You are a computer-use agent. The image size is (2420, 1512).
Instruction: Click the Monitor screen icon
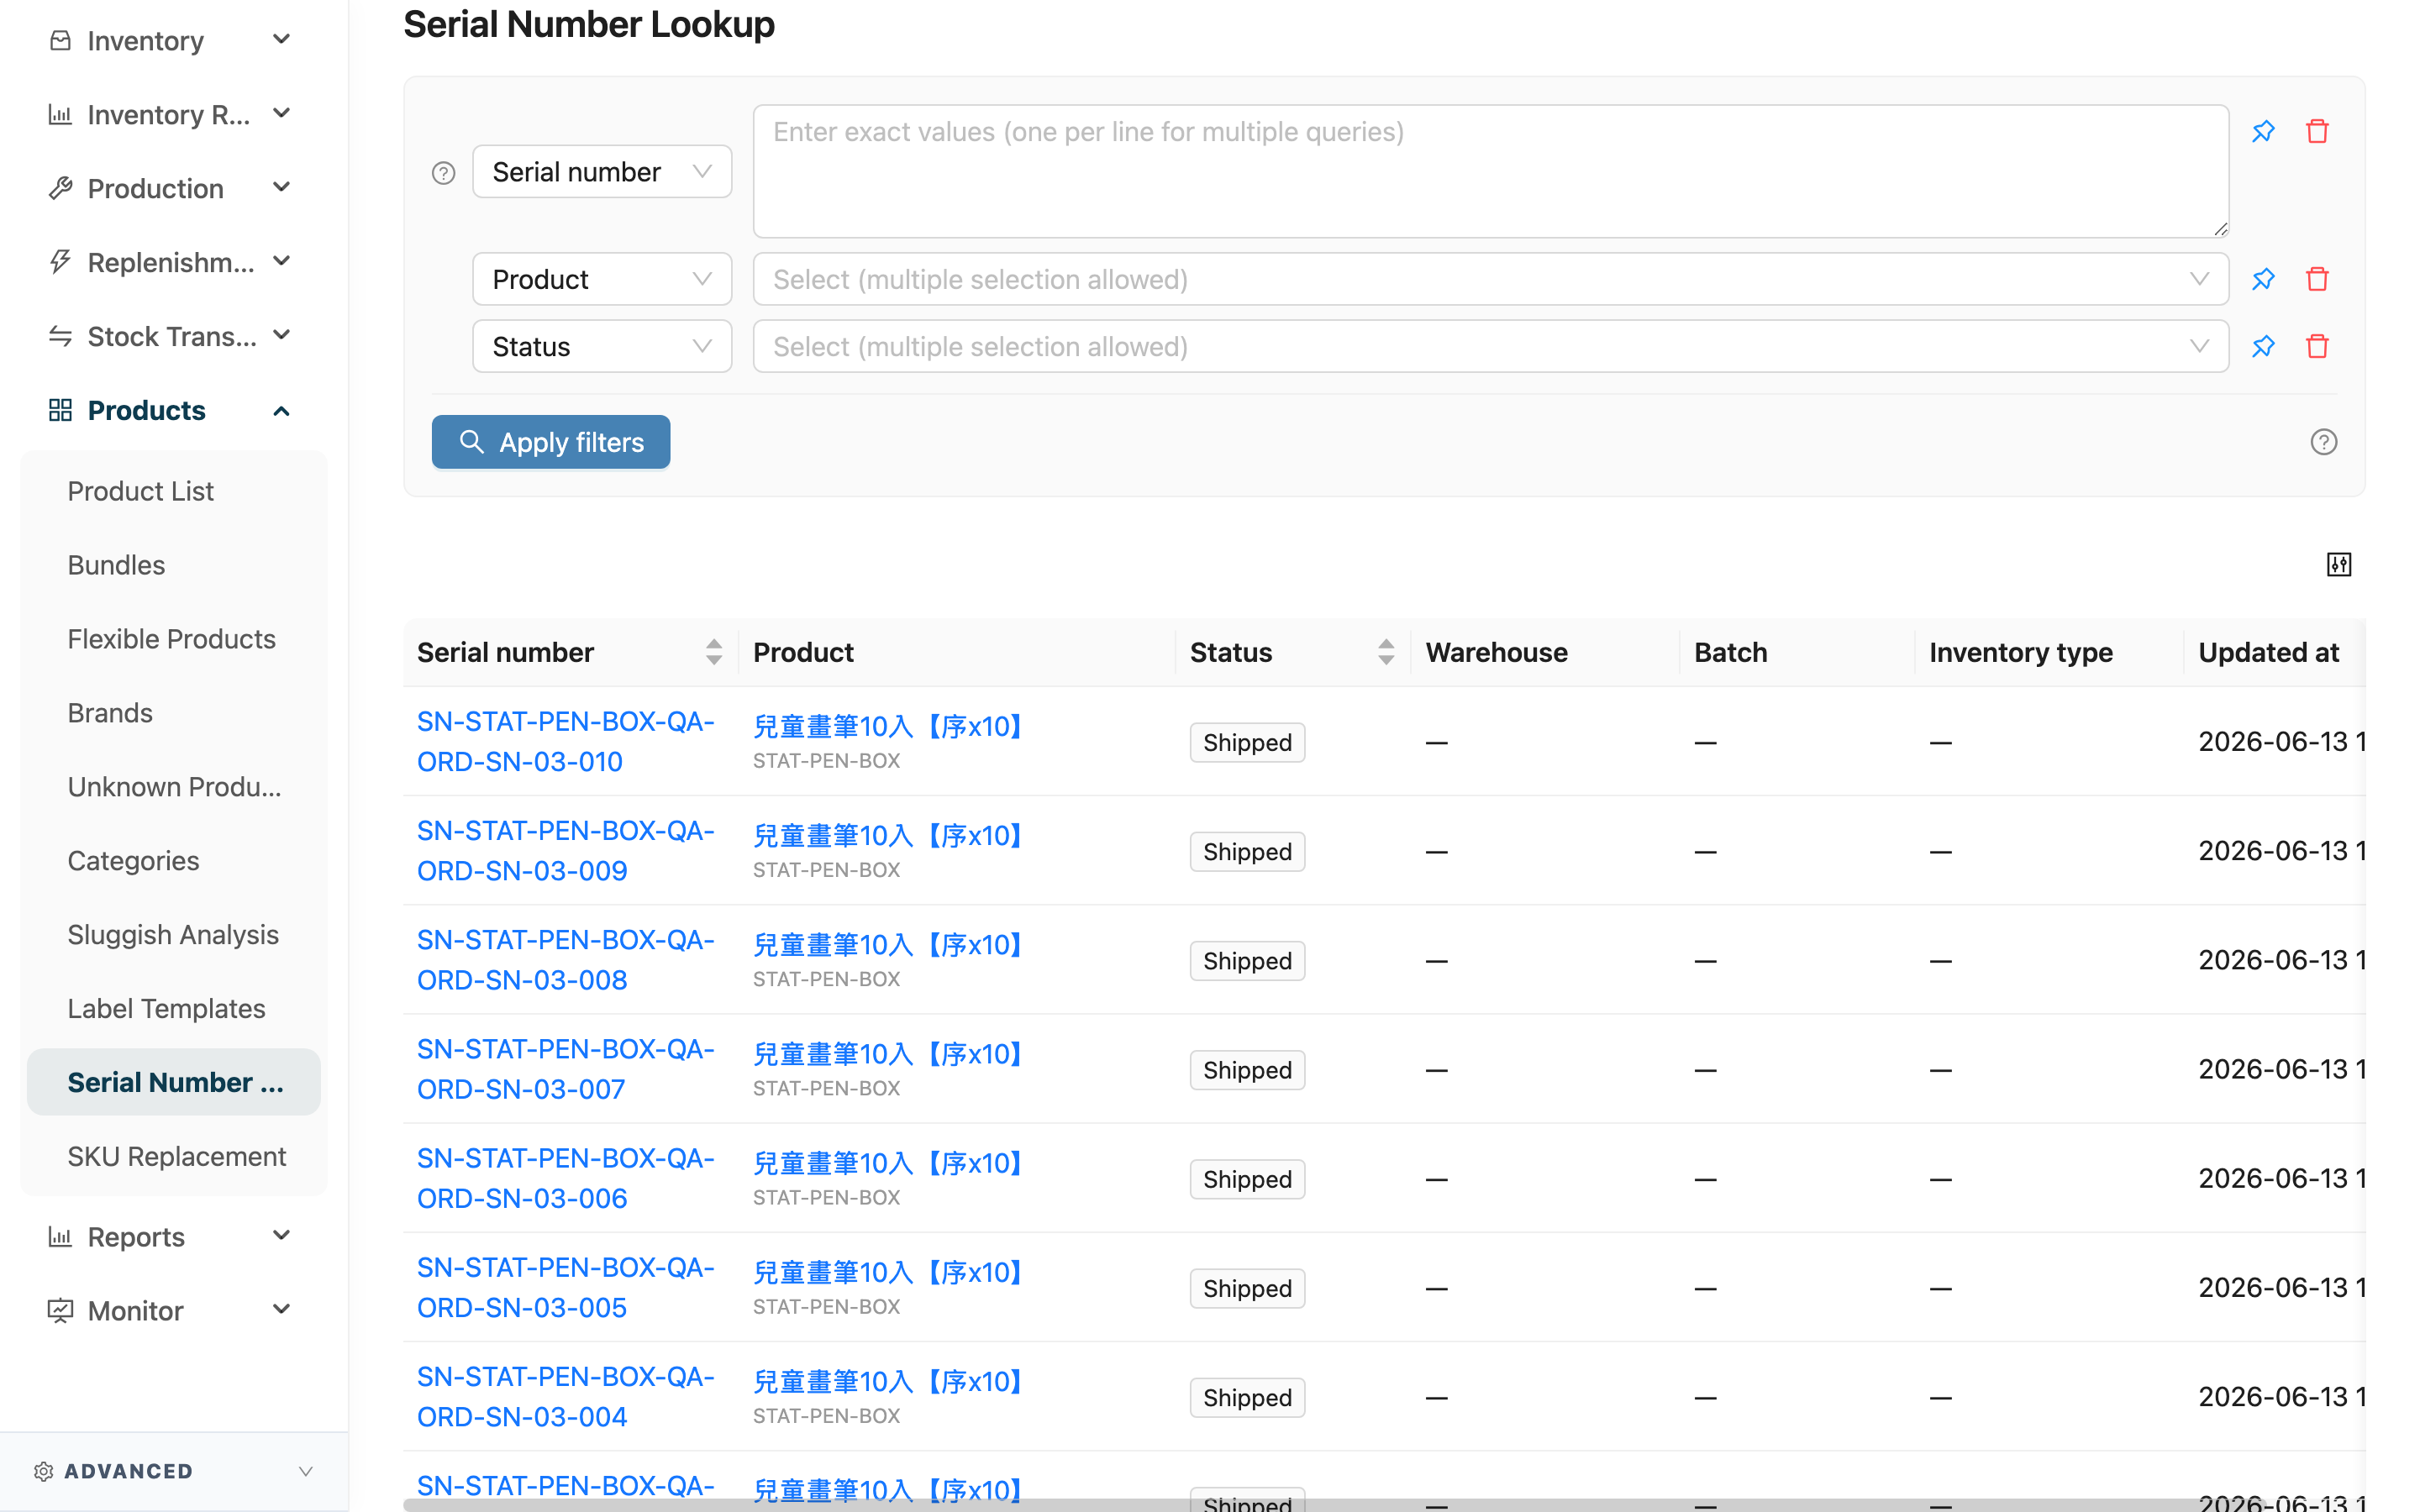pos(60,1310)
